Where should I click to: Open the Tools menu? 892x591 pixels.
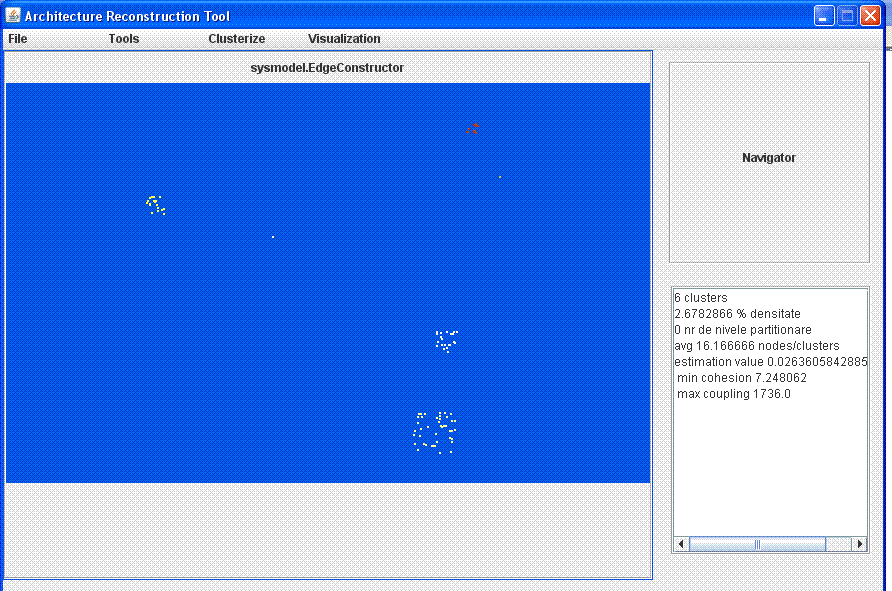124,39
